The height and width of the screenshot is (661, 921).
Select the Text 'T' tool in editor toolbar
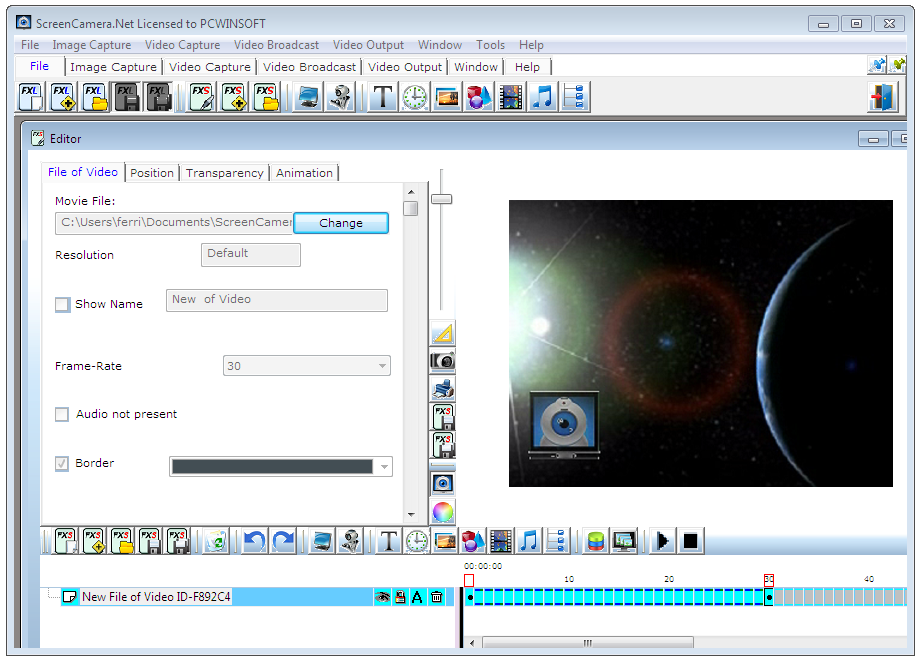[x=389, y=541]
